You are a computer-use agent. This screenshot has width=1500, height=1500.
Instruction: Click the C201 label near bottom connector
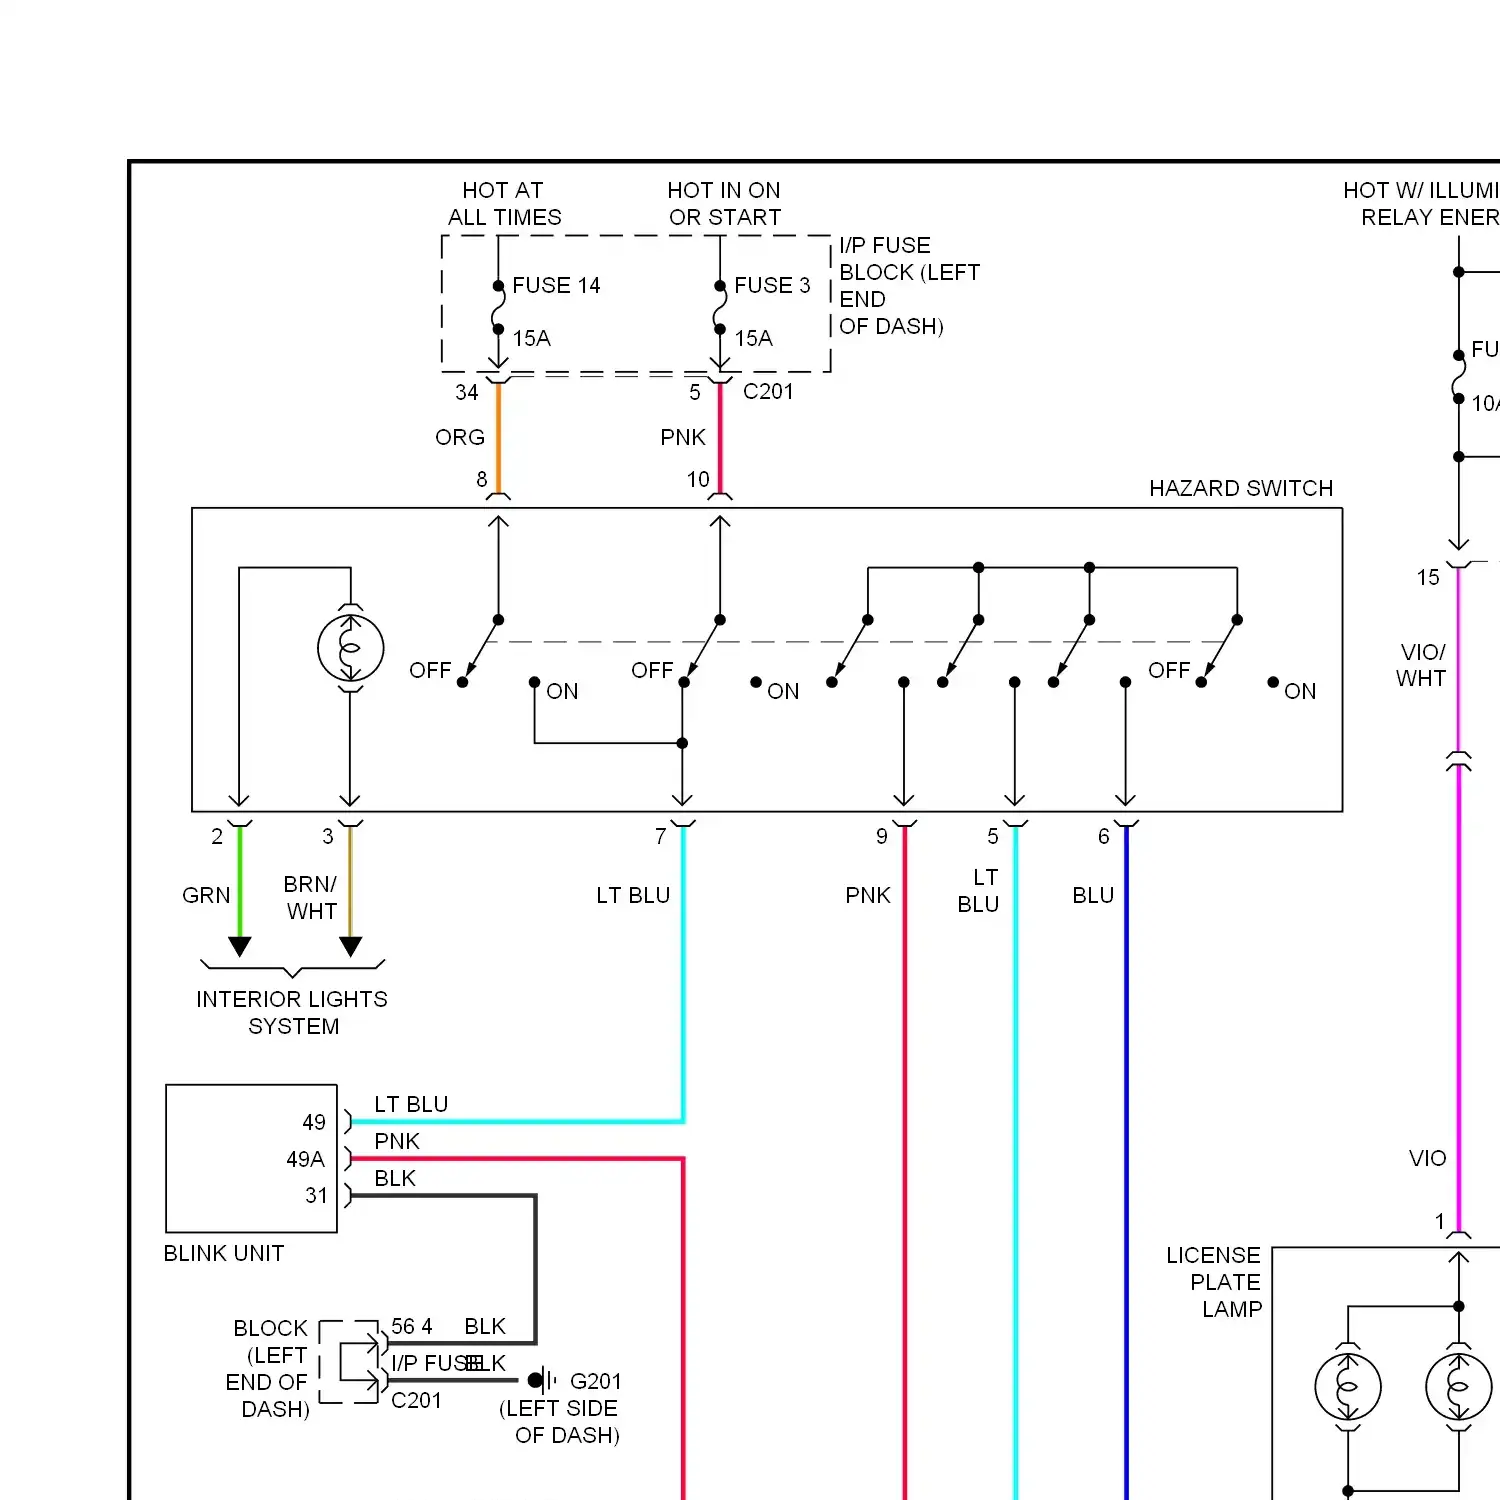pos(416,1400)
